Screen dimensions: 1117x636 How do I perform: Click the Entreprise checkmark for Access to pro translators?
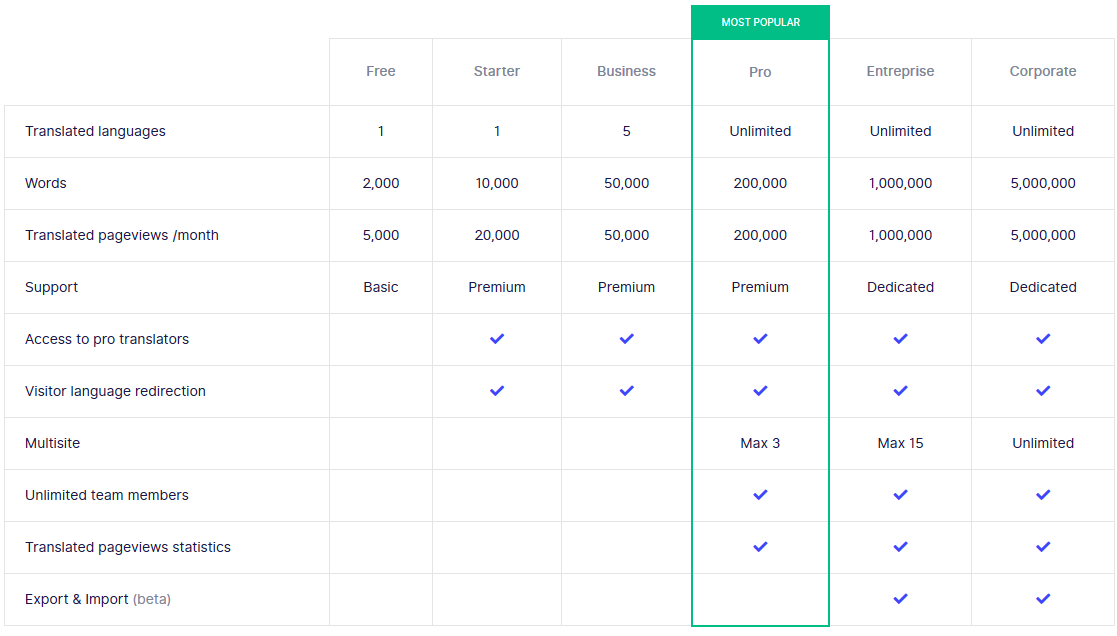(x=900, y=339)
